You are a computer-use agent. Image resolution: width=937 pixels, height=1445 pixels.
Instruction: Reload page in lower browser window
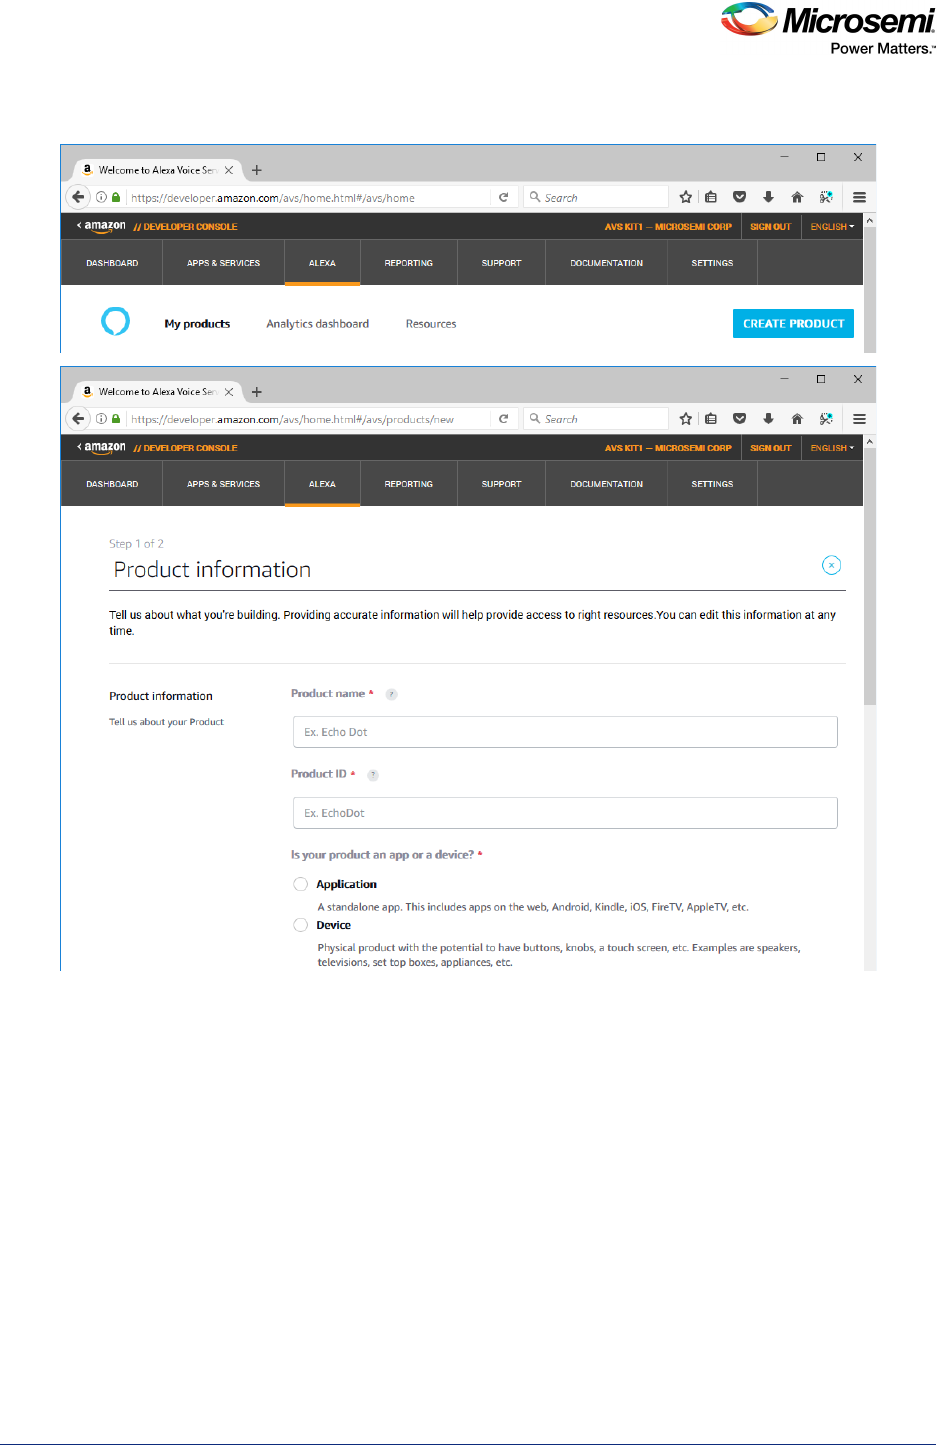click(504, 418)
